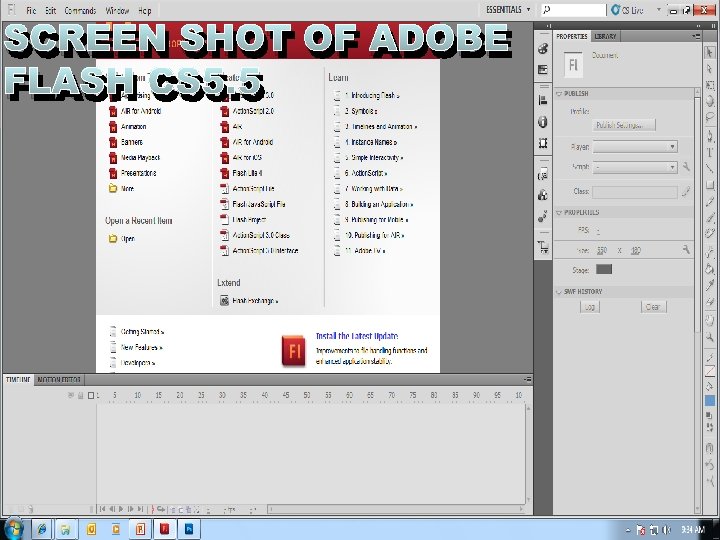
Task: Open the Motion Presets panel icon
Action: (543, 216)
